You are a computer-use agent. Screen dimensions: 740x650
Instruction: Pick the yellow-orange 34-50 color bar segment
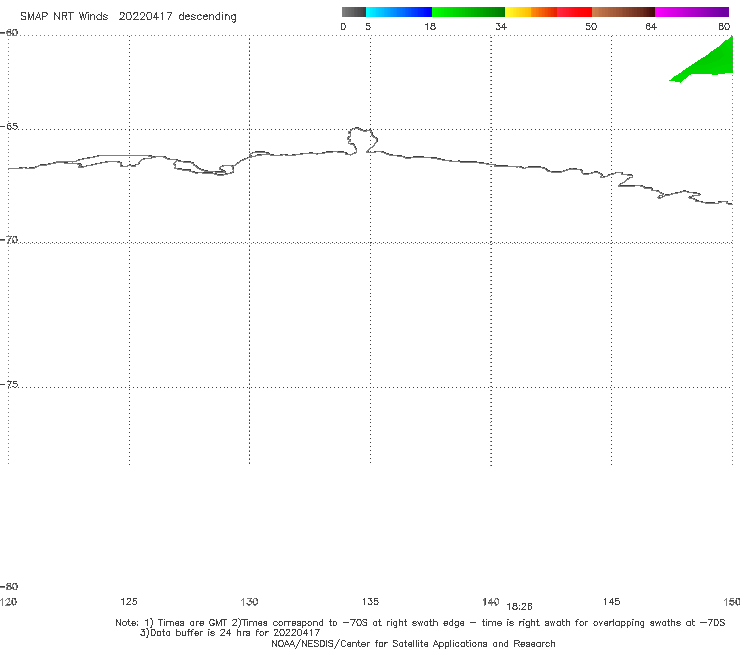pos(548,12)
